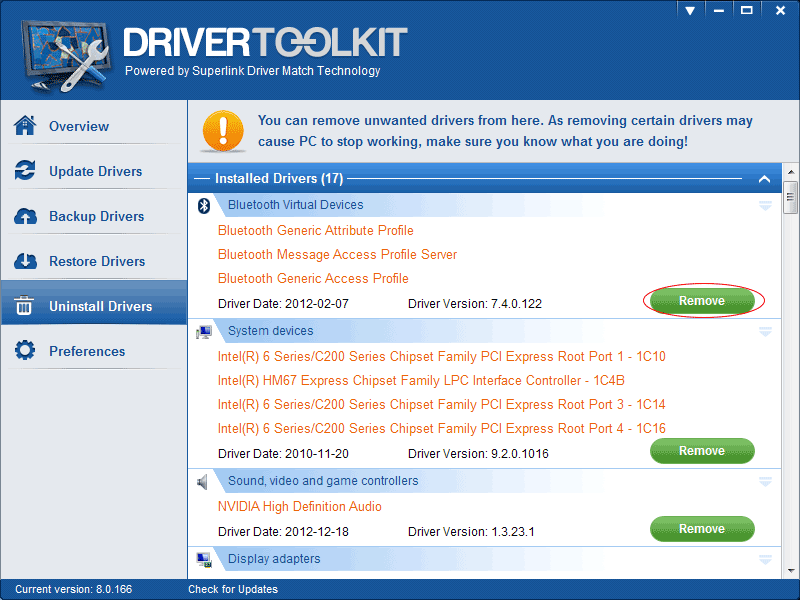Click Driver Date 2012-02-07 text
Image resolution: width=800 pixels, height=600 pixels.
283,304
